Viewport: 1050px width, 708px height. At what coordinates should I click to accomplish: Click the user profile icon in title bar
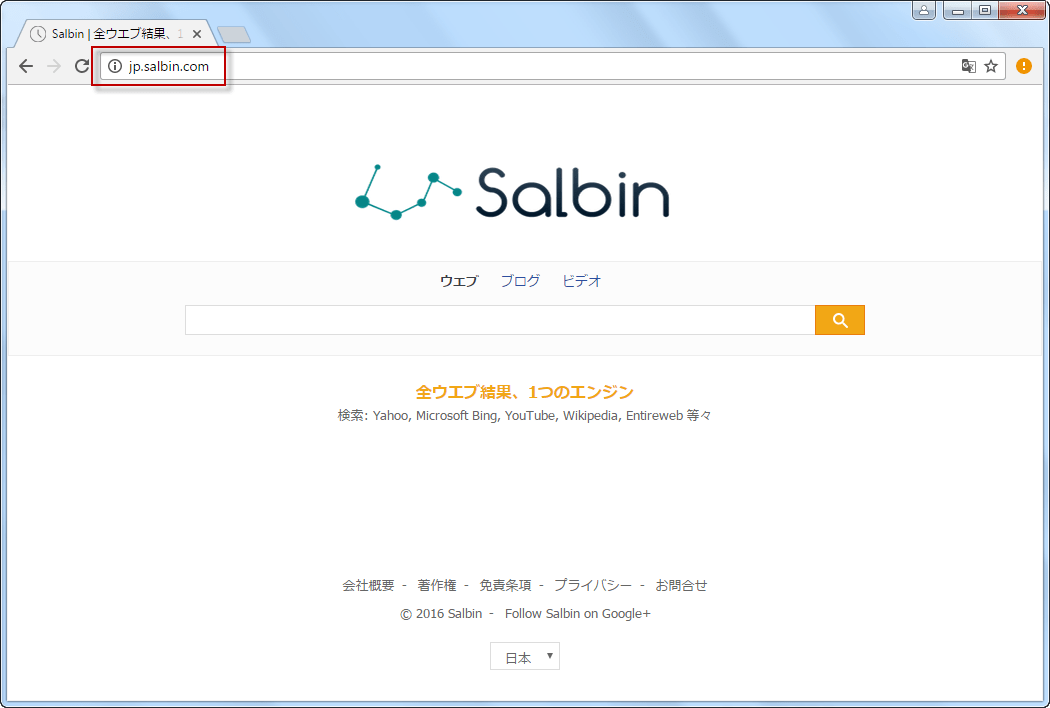[x=923, y=10]
